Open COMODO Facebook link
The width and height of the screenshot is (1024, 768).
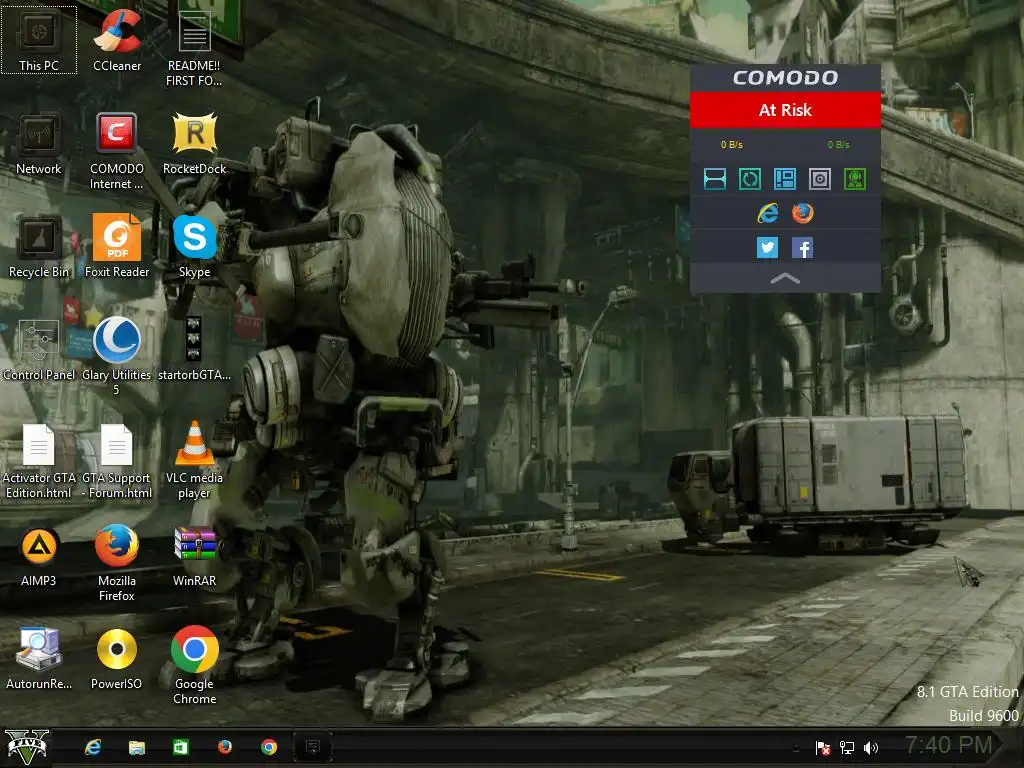pos(802,248)
